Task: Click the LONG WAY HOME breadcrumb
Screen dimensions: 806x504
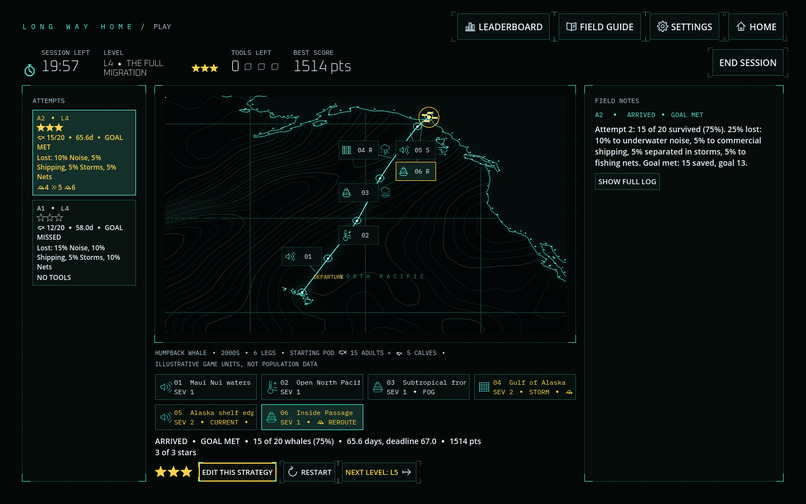Action: (77, 27)
